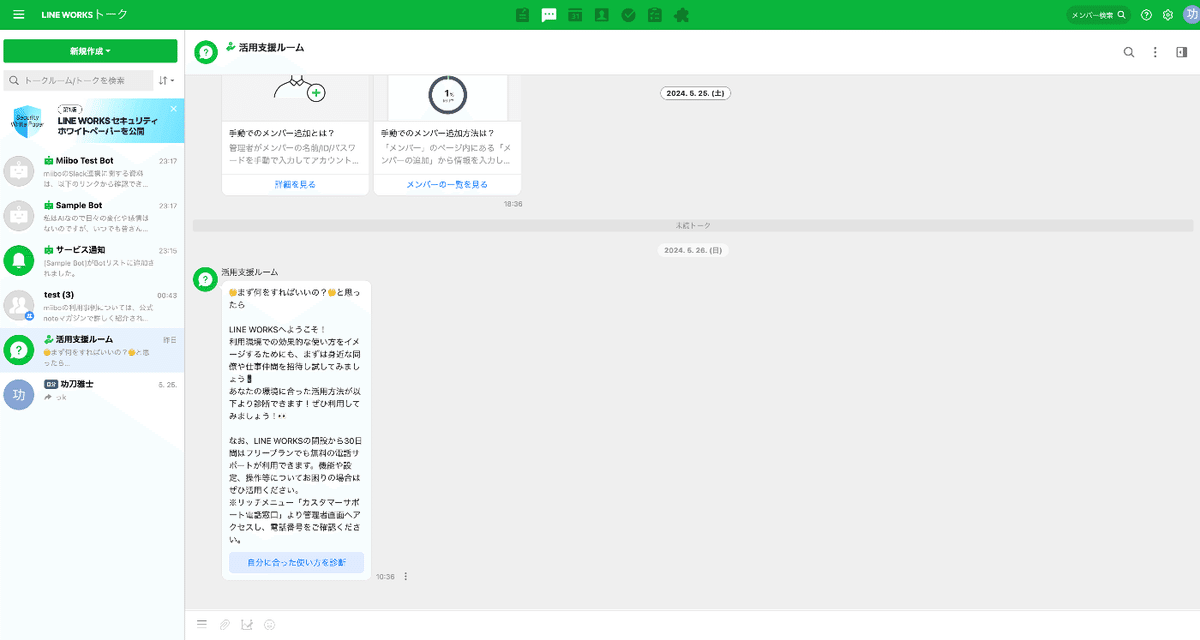
Task: Search within the talk room using magnifier icon
Action: (1129, 52)
